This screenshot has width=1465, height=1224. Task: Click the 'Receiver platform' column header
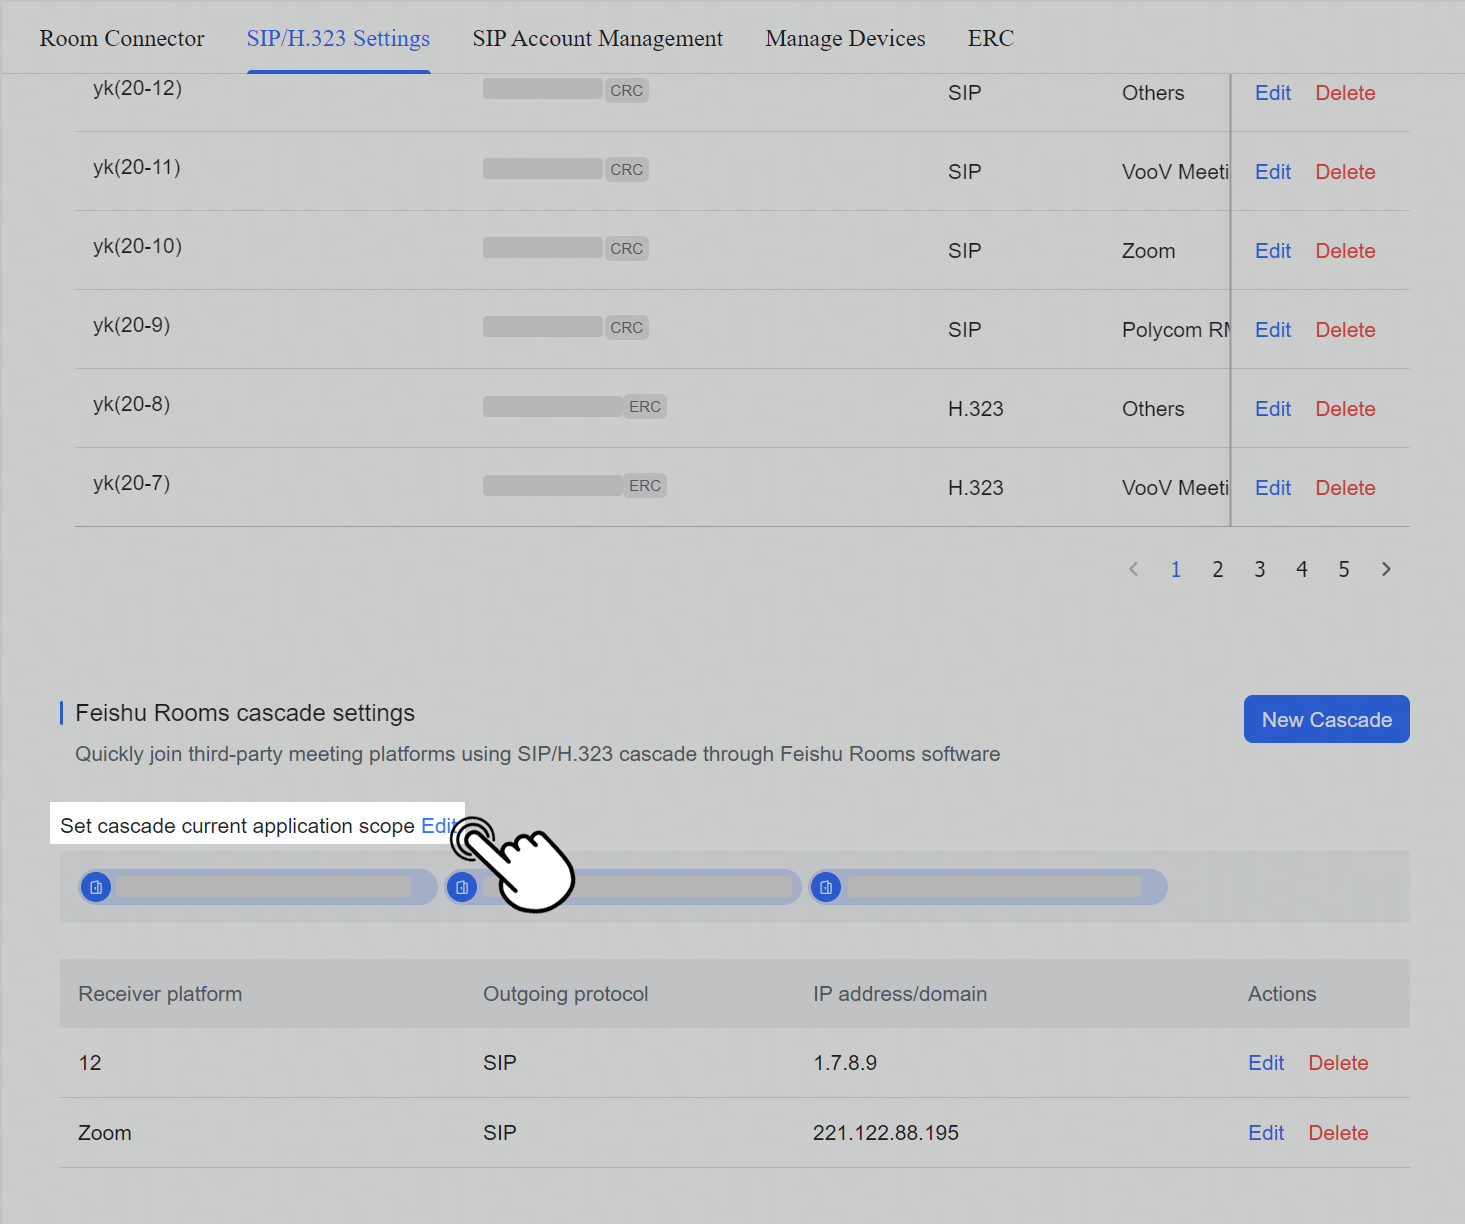[x=160, y=994]
